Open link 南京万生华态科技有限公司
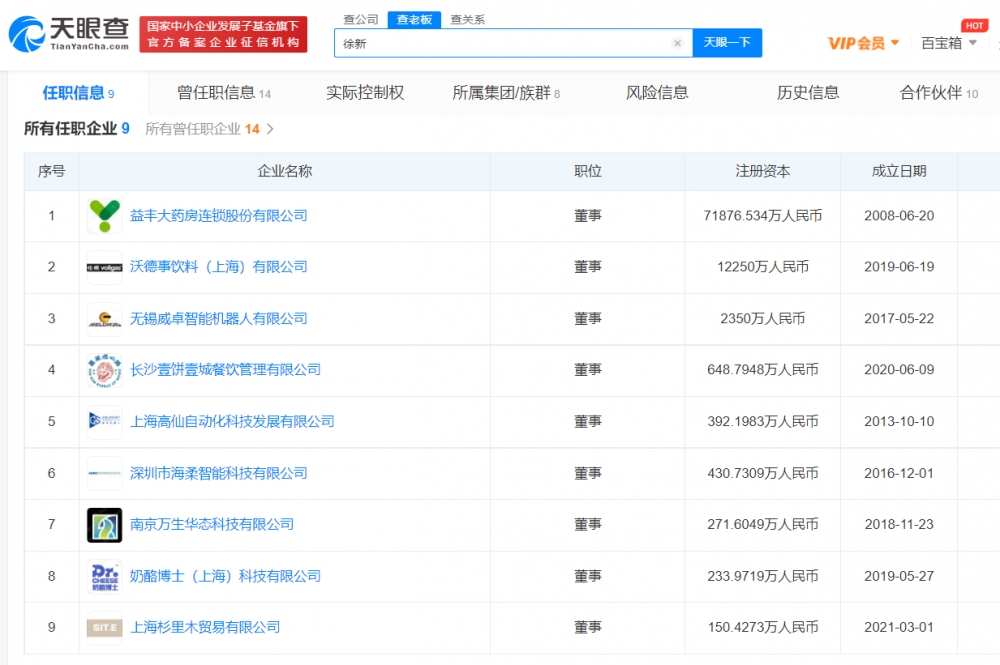The image size is (1000, 665). (x=212, y=524)
